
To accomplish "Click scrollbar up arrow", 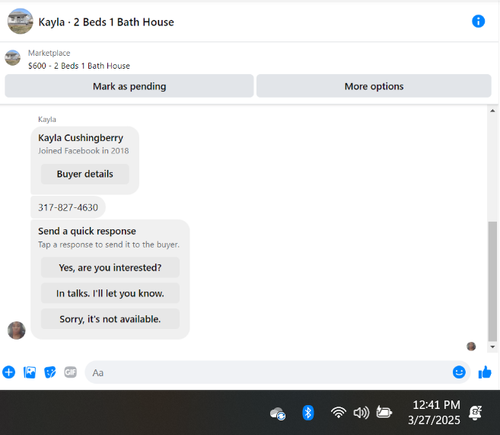I will 492,111.
